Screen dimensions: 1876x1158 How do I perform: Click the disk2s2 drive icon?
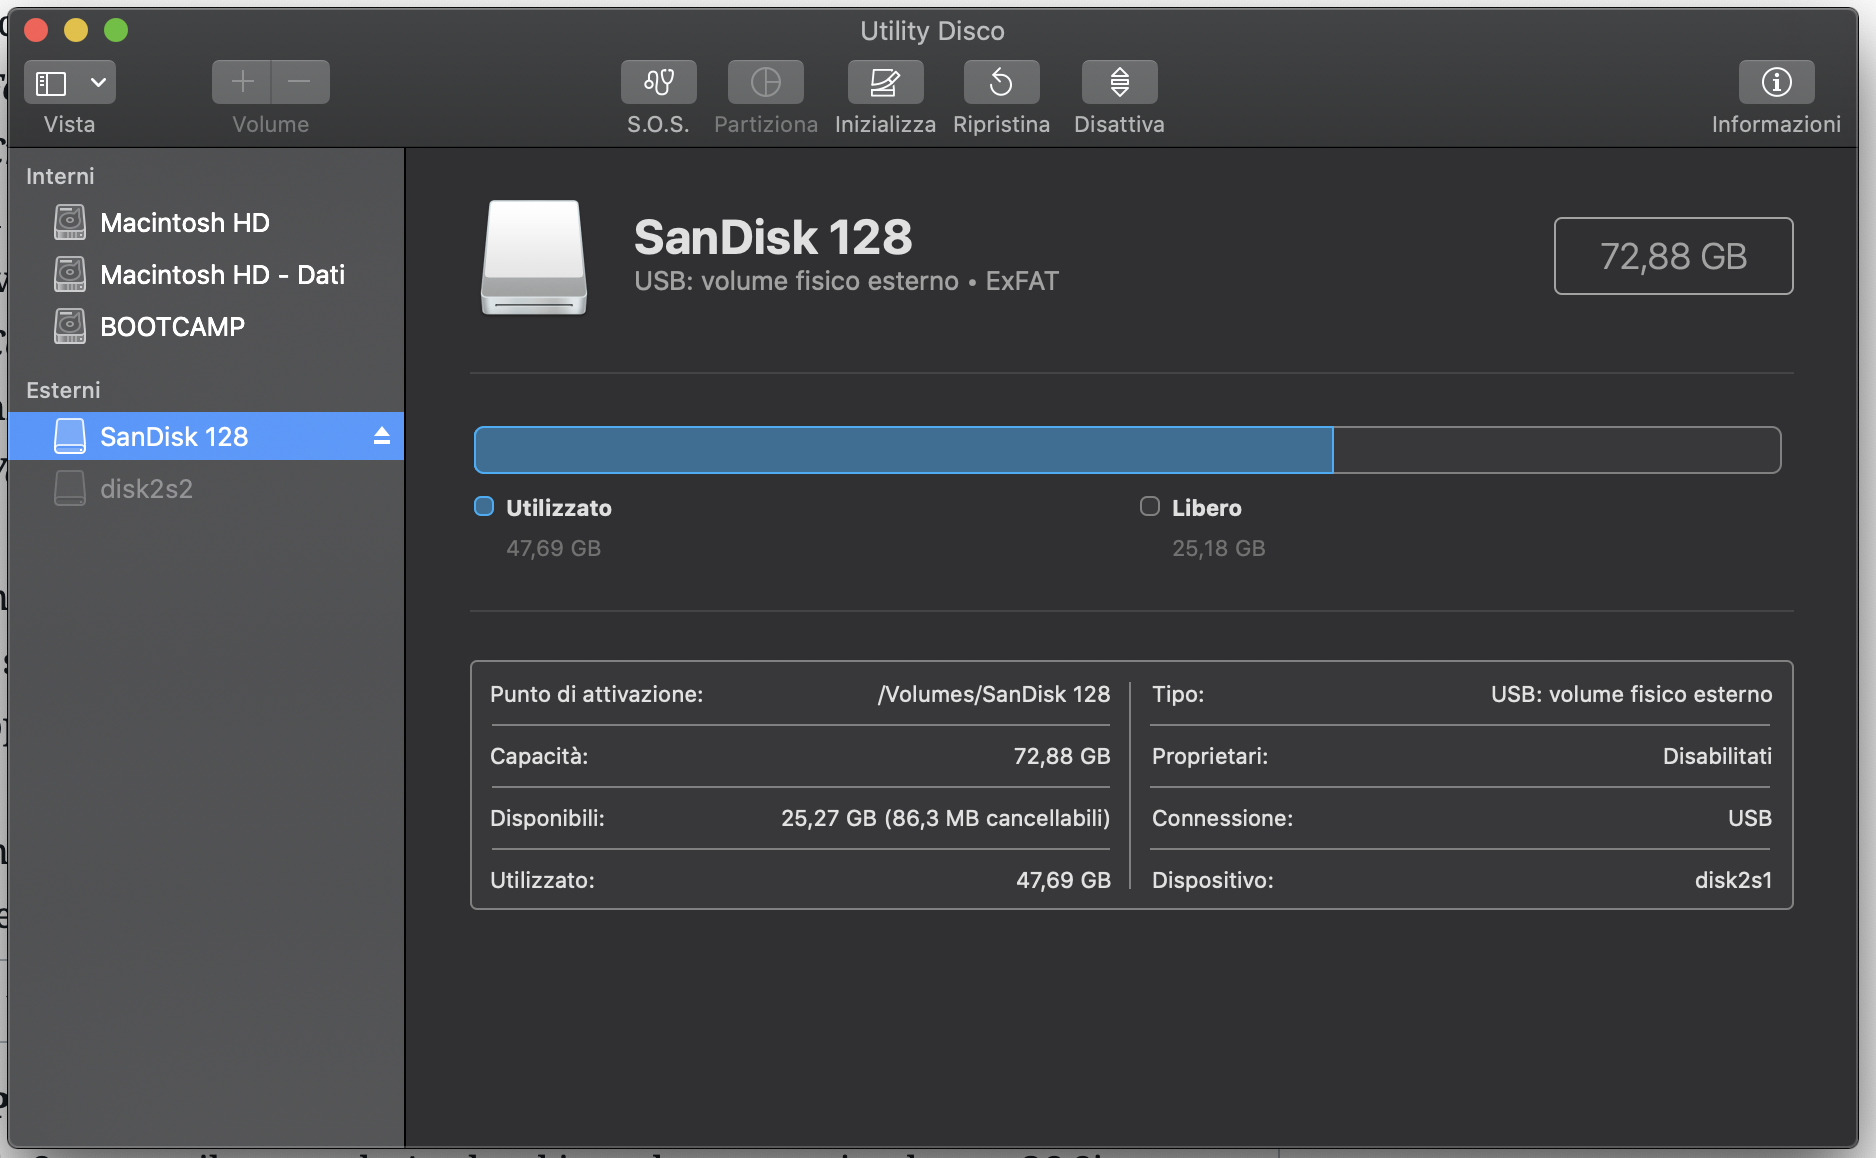tap(70, 489)
